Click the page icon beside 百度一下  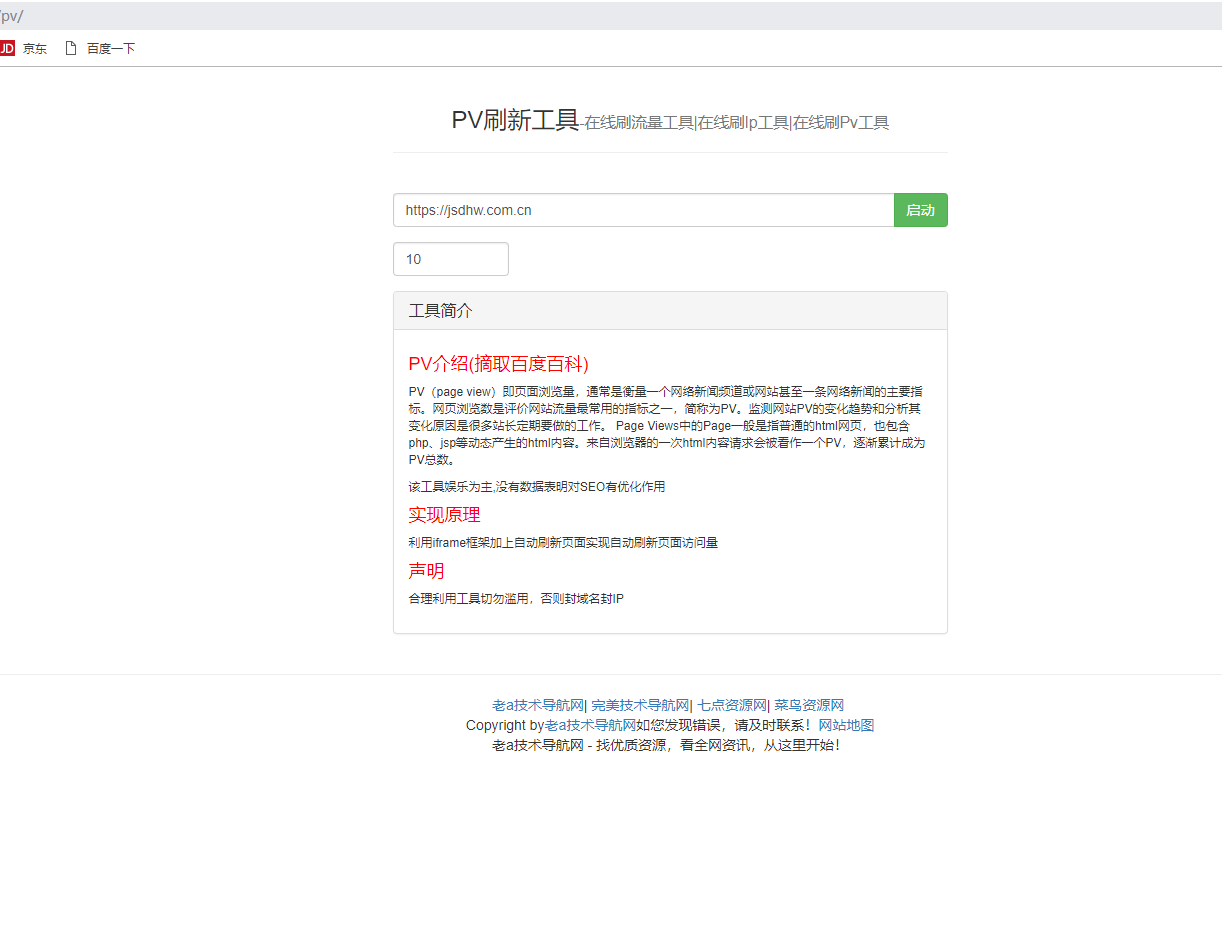tap(71, 48)
